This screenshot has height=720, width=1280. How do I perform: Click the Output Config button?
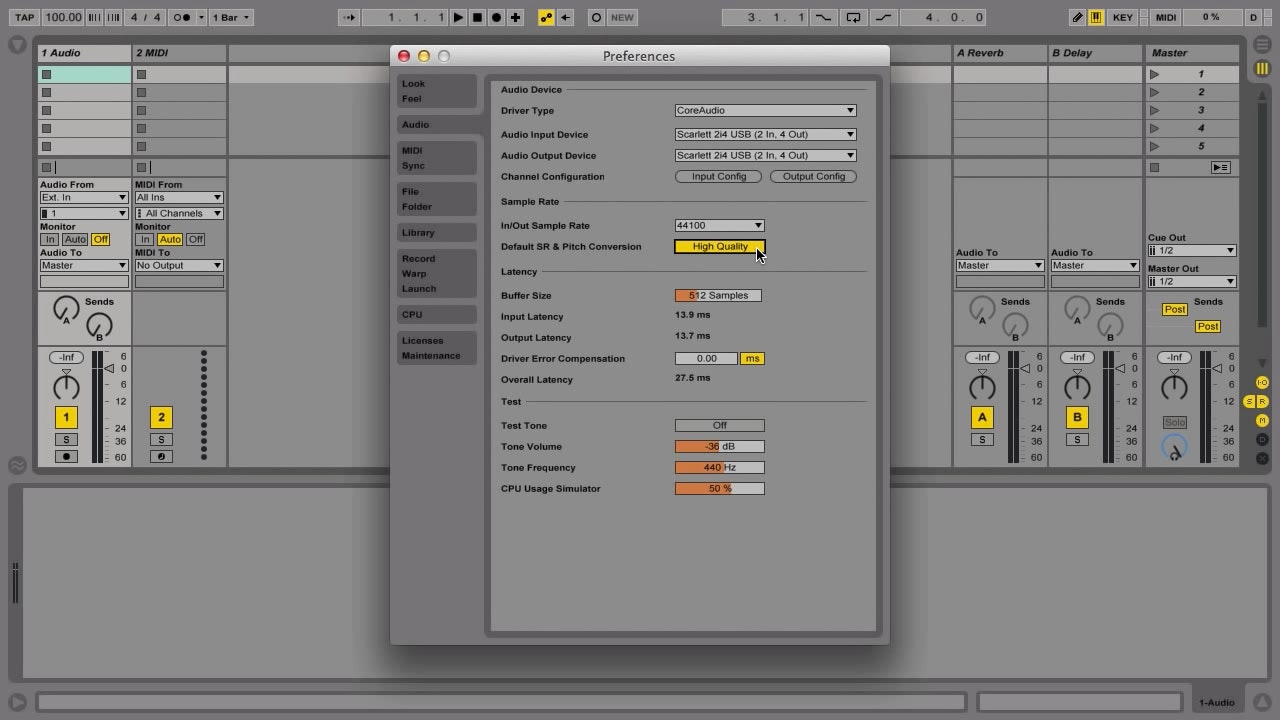[813, 176]
